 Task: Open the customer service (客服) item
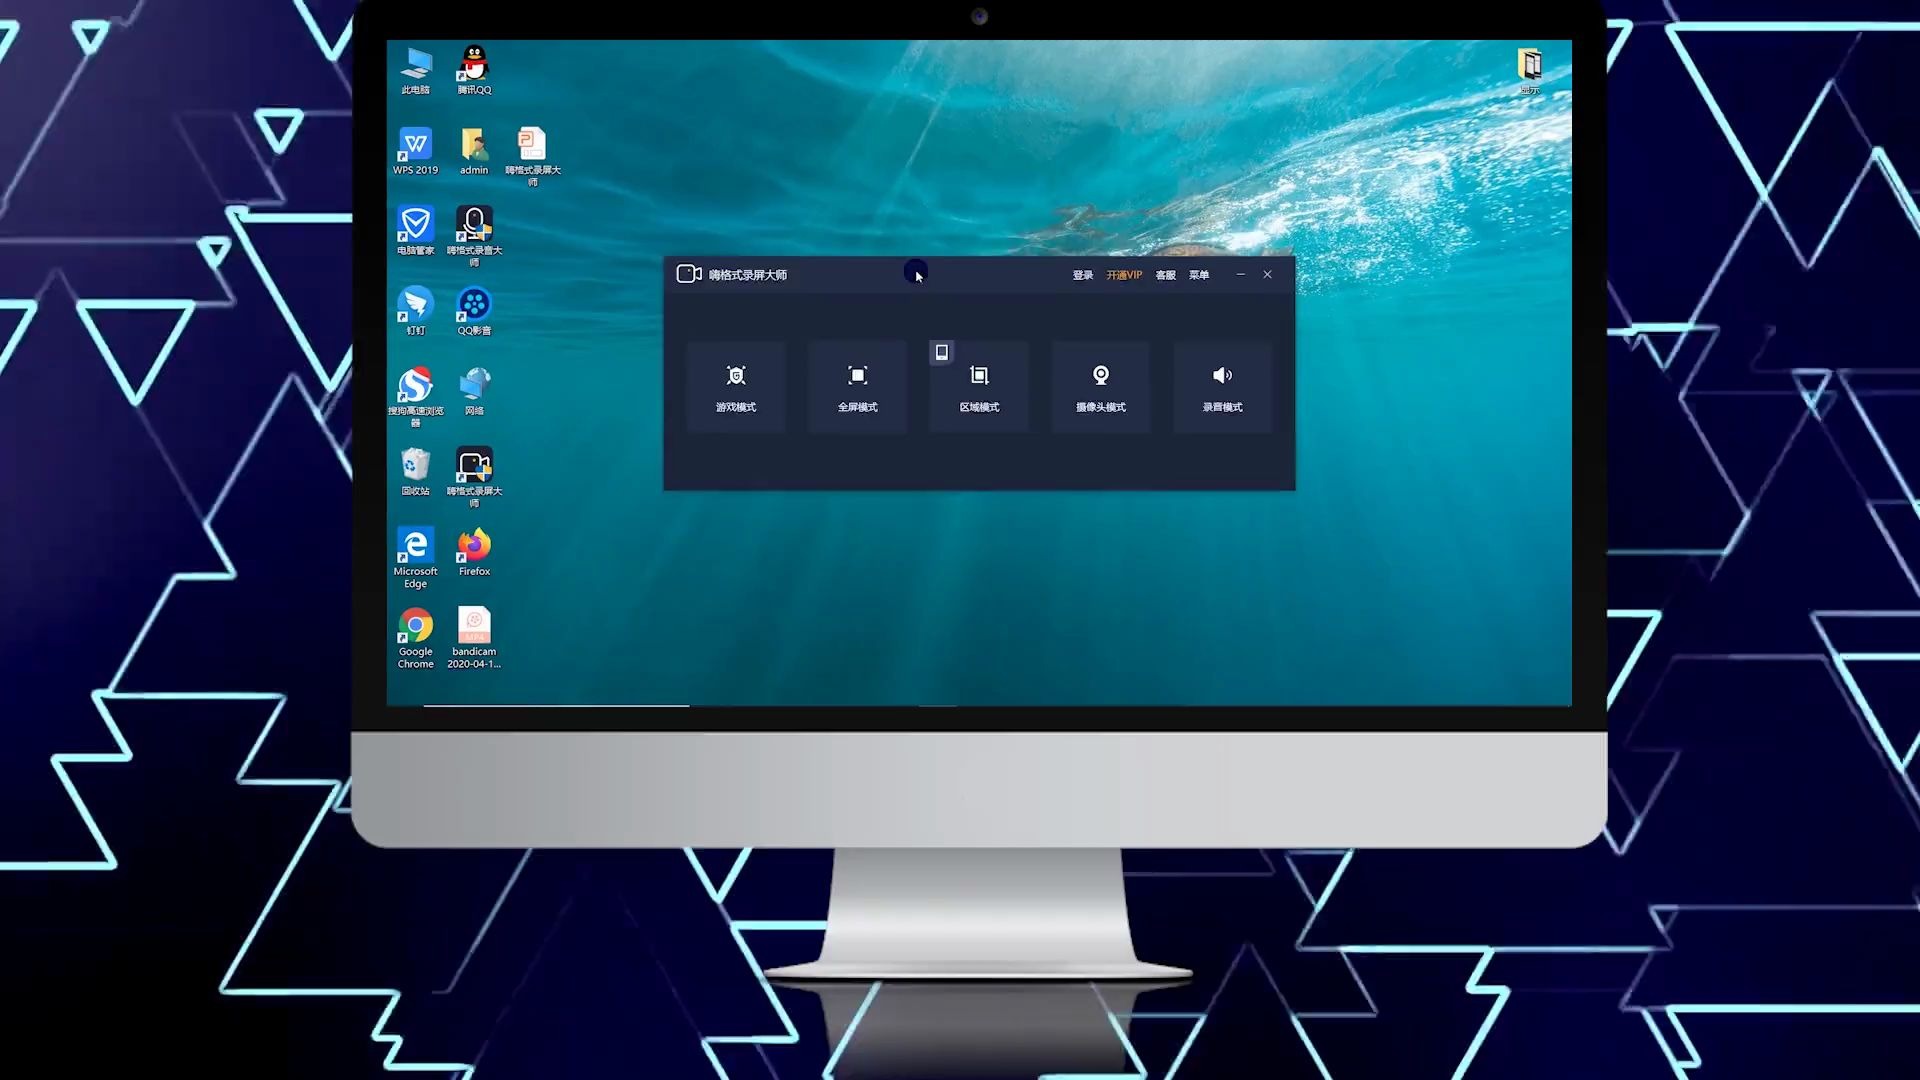[1165, 275]
